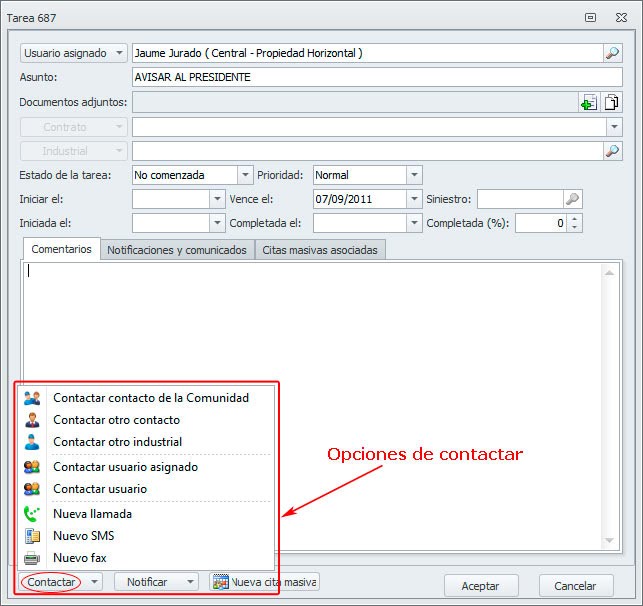Open the Iniciada el date picker arrow
This screenshot has width=643, height=606.
coord(217,223)
